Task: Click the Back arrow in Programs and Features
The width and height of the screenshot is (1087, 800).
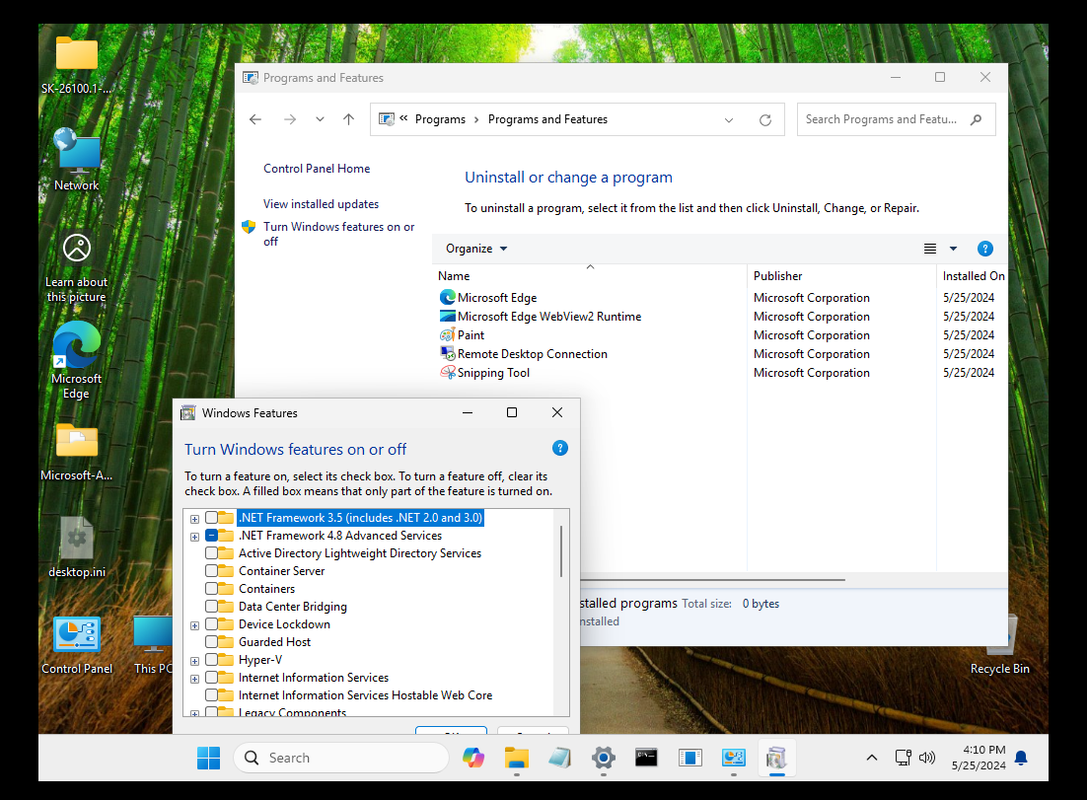Action: (255, 119)
